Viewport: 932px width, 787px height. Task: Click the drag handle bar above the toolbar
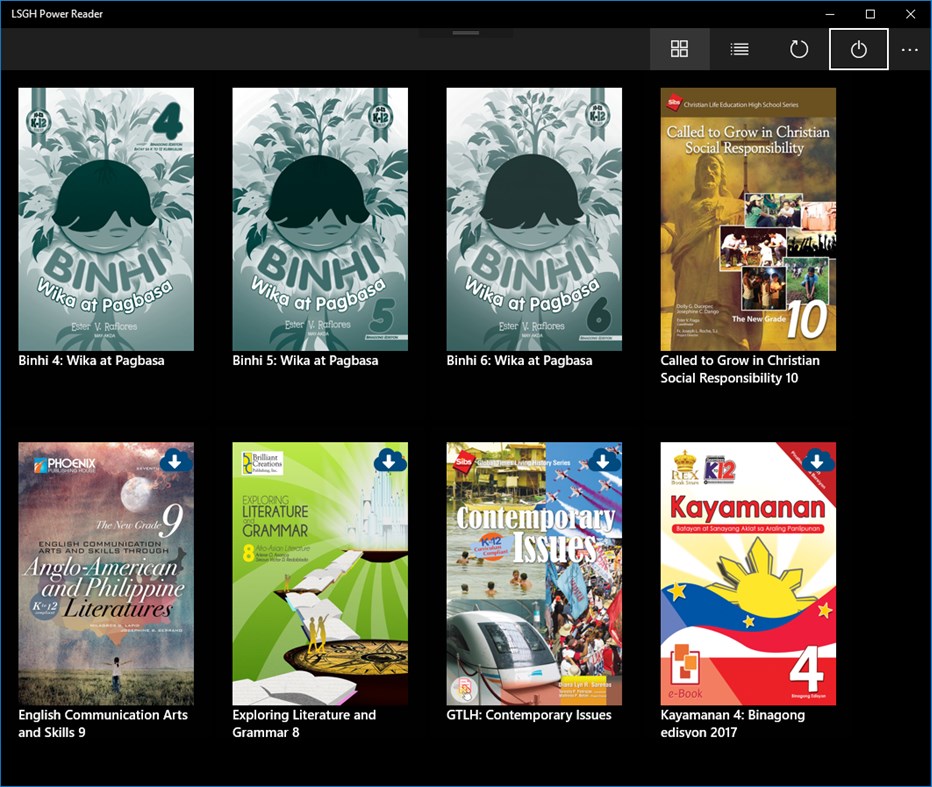465,32
